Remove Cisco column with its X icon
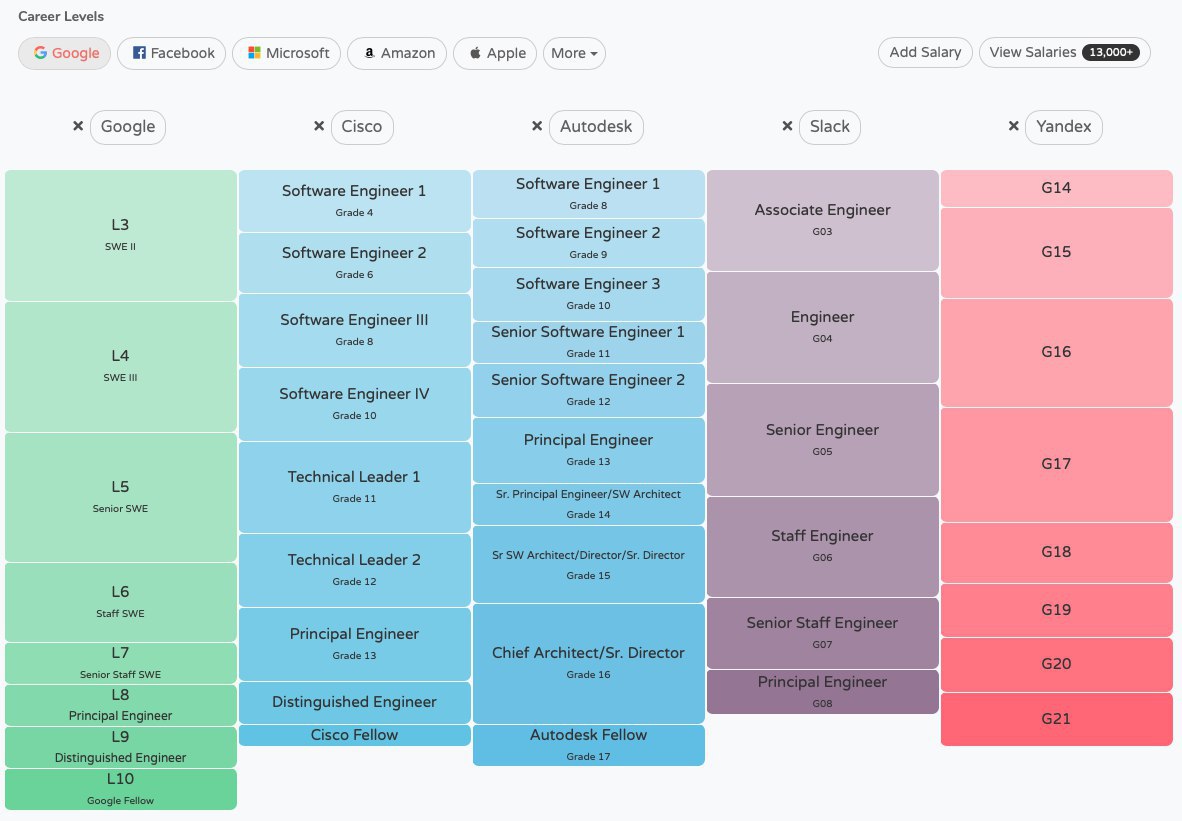 pos(319,126)
